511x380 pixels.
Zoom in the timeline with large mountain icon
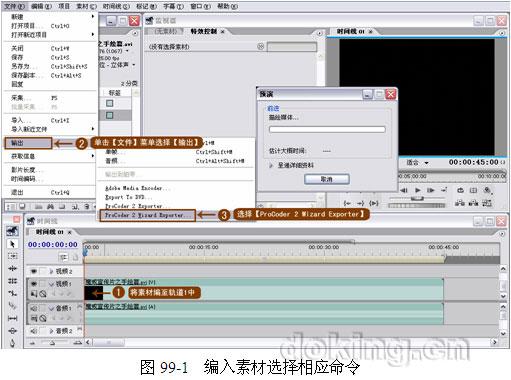pyautogui.click(x=78, y=342)
